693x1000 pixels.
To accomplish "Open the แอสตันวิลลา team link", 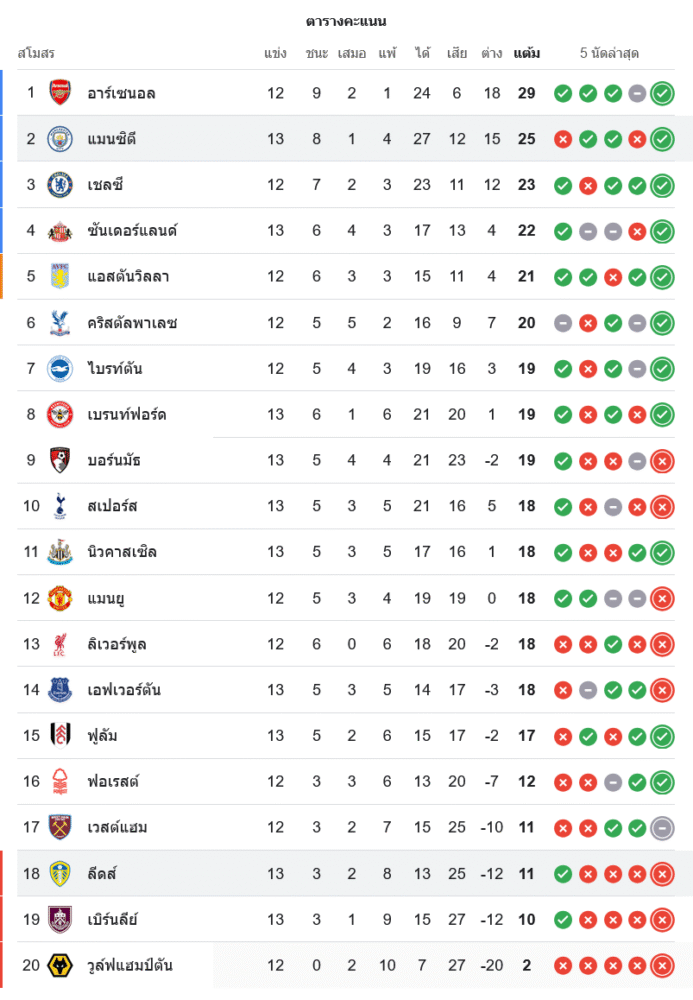I will [130, 277].
